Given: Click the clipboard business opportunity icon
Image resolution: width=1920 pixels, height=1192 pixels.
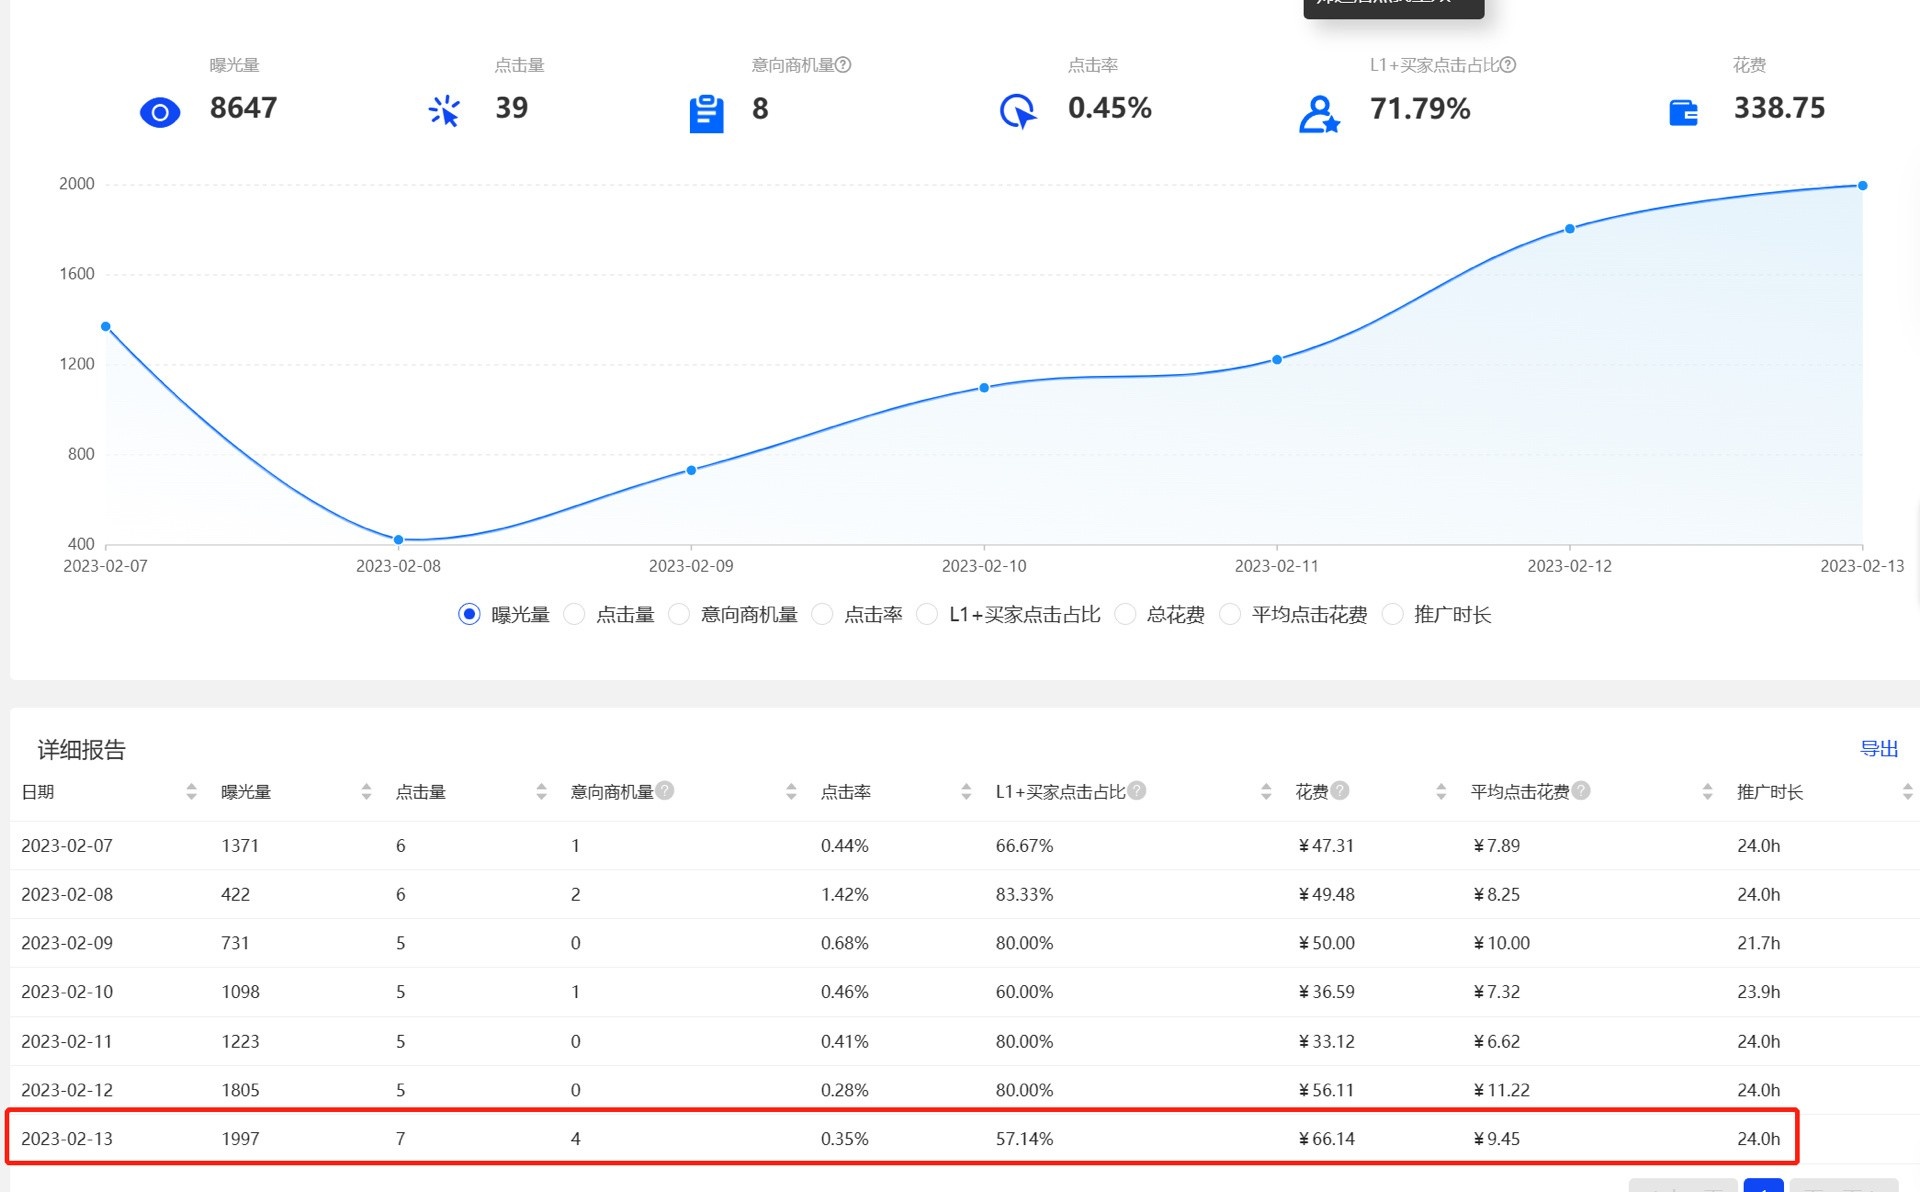Looking at the screenshot, I should (x=706, y=113).
